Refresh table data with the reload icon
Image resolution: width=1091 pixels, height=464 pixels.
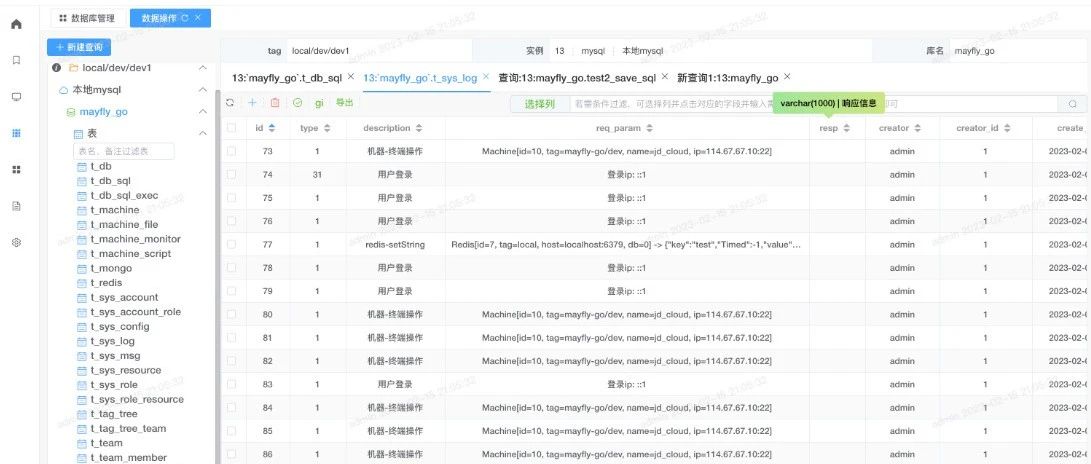(x=230, y=103)
